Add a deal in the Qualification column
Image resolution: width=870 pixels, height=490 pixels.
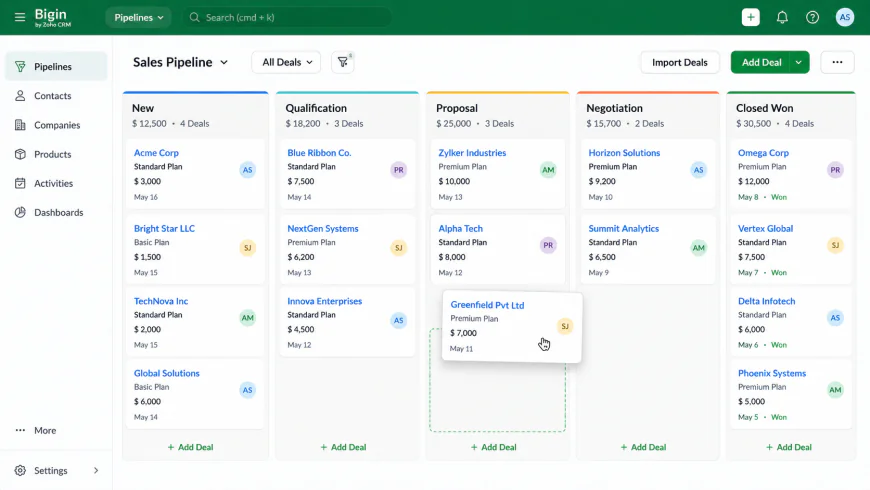tap(343, 447)
